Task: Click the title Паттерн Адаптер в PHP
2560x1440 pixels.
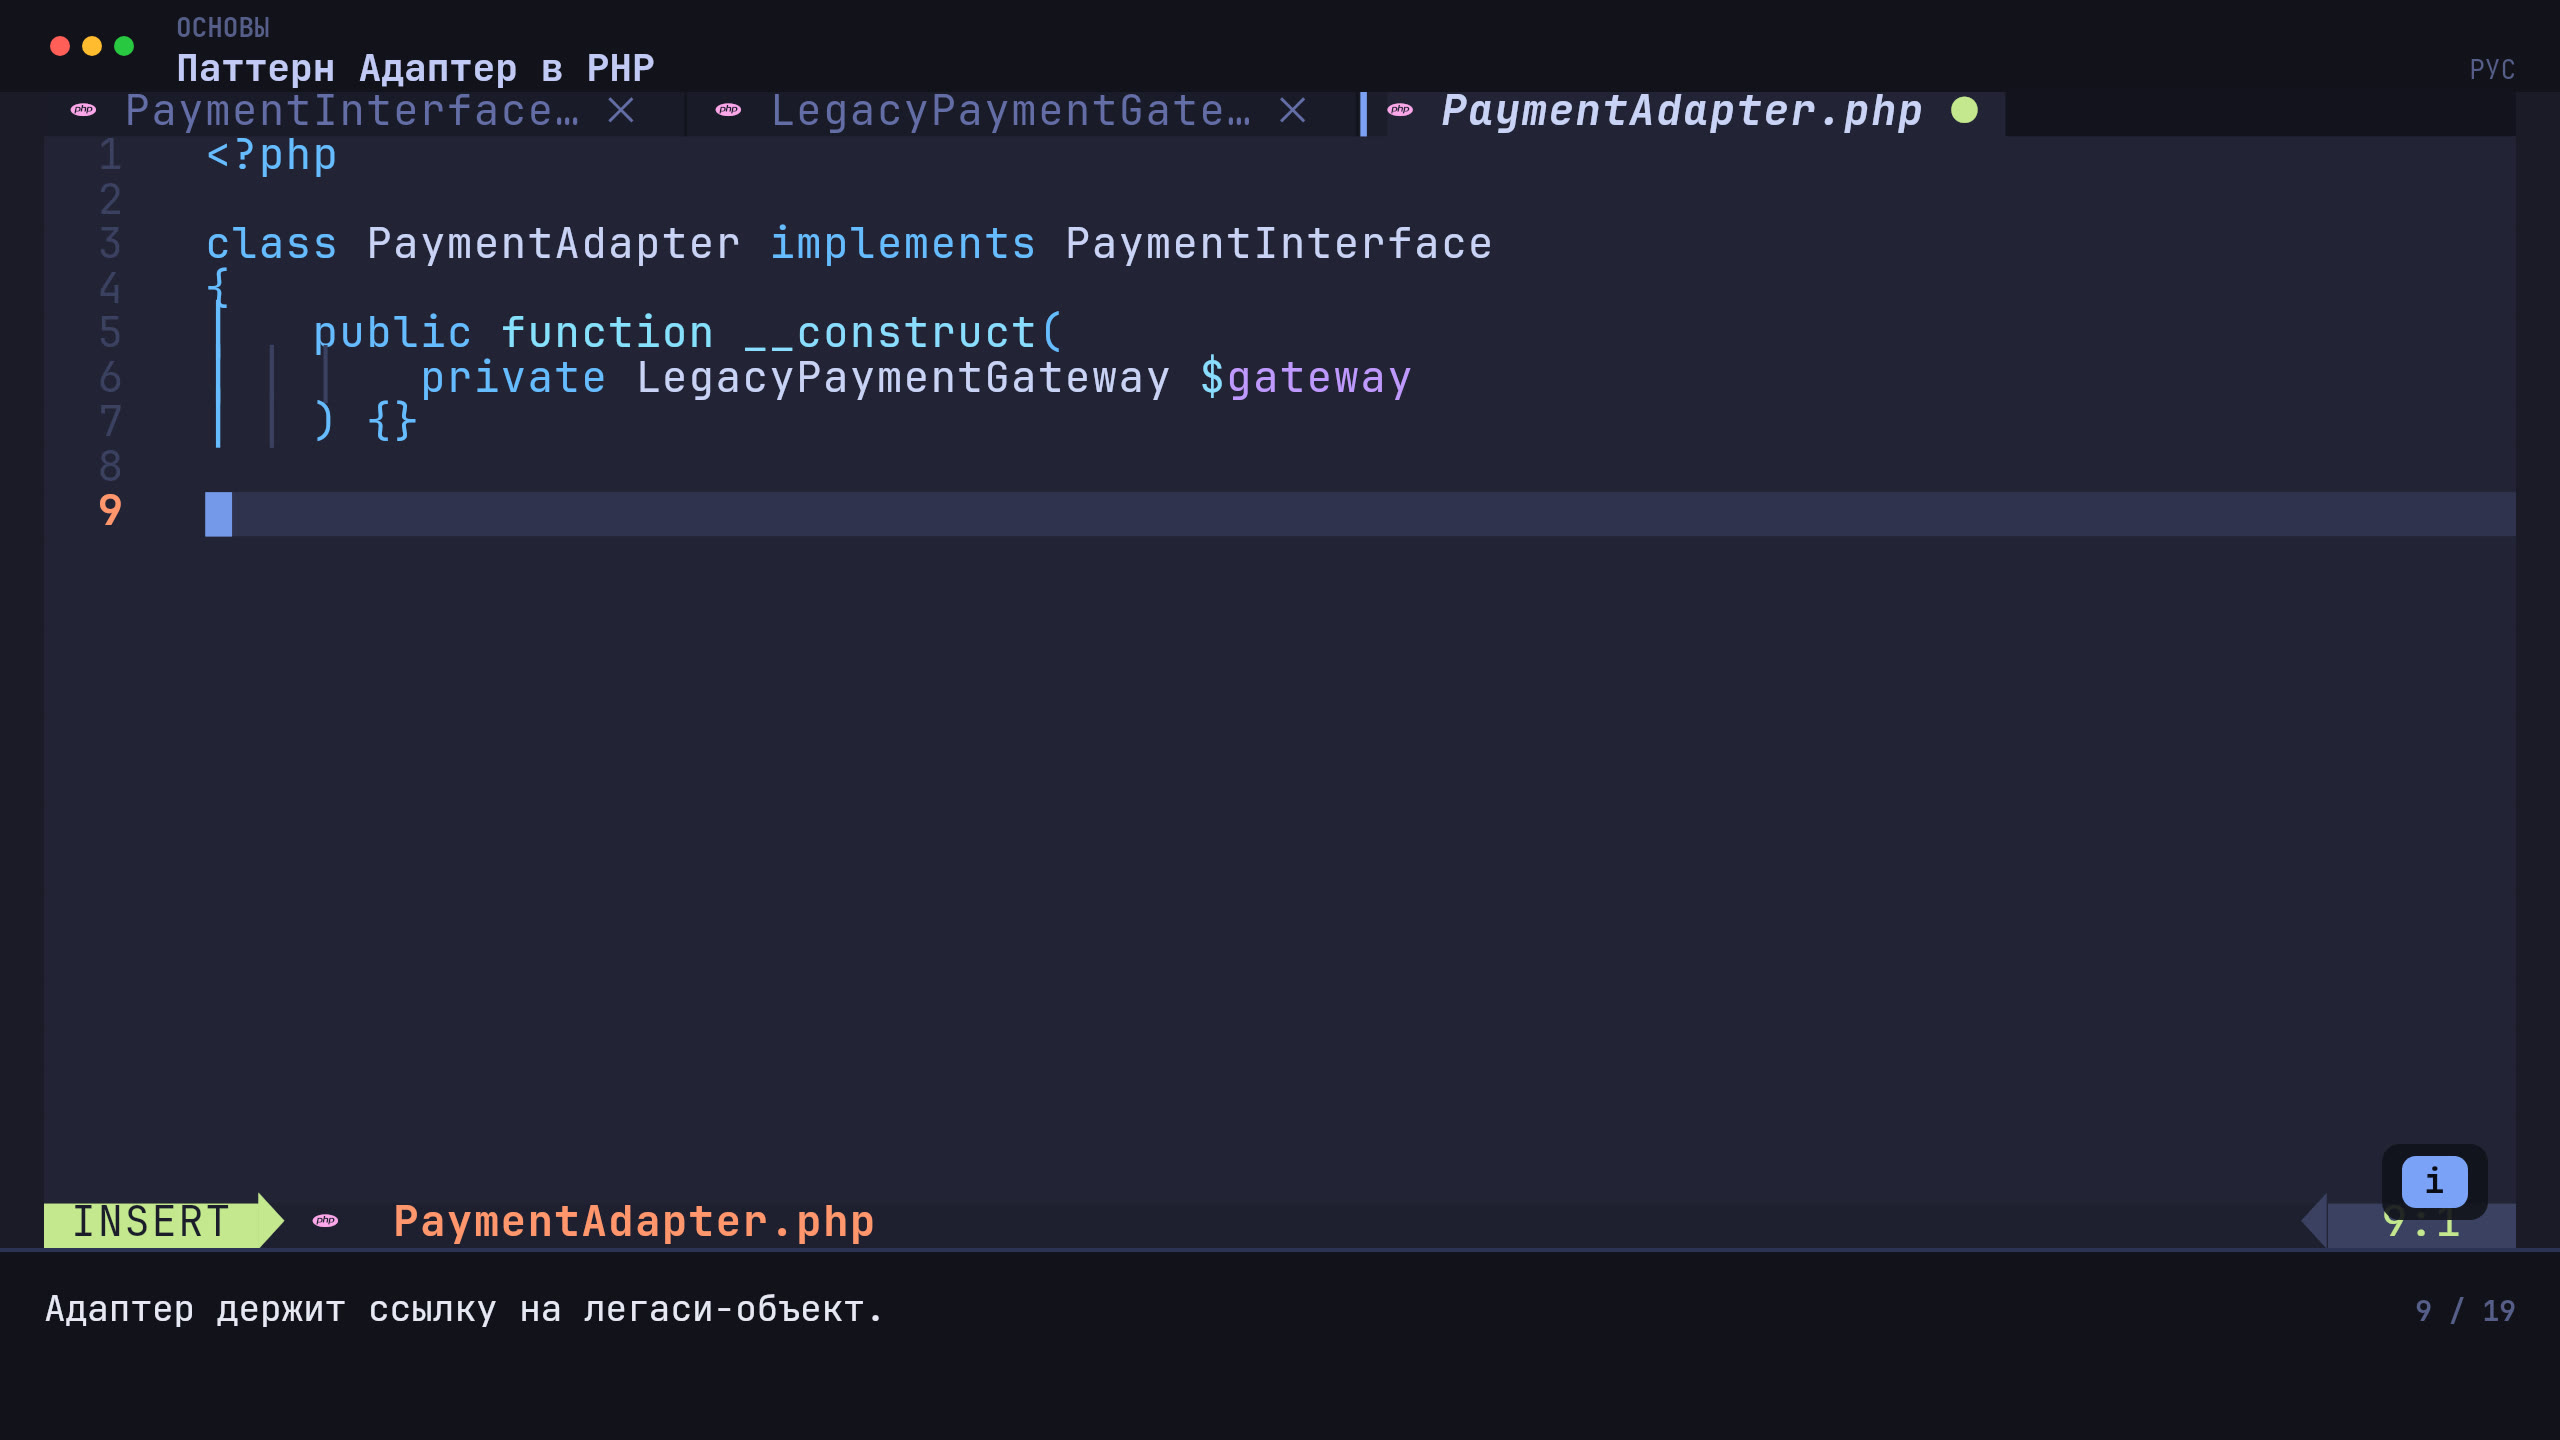Action: point(415,69)
